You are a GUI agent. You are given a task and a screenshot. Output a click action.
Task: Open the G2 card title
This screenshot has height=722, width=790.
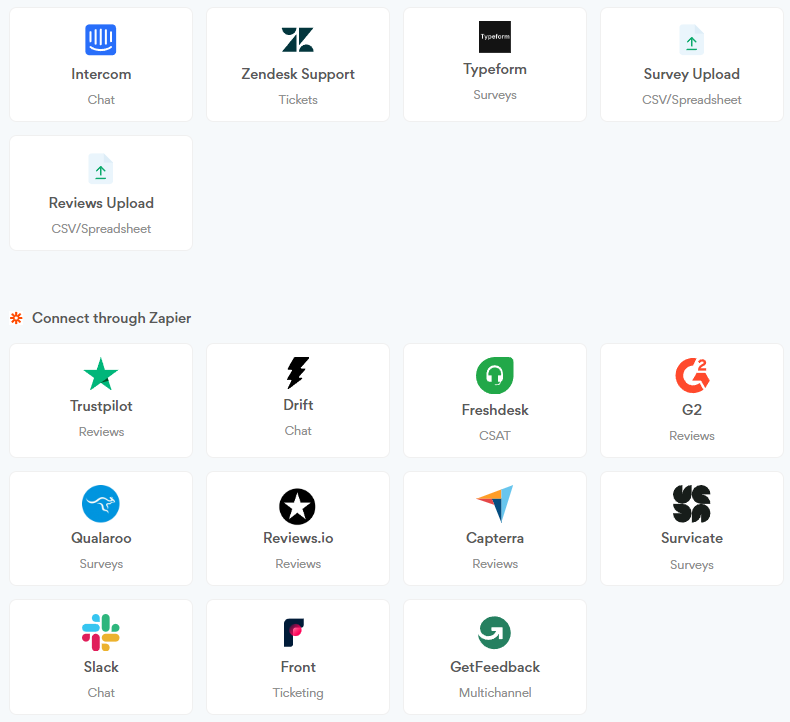tap(692, 410)
